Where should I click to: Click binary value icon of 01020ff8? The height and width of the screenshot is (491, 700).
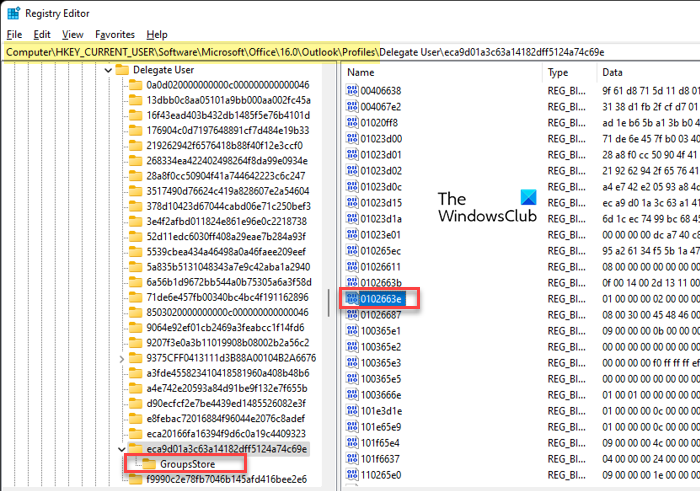tap(352, 123)
